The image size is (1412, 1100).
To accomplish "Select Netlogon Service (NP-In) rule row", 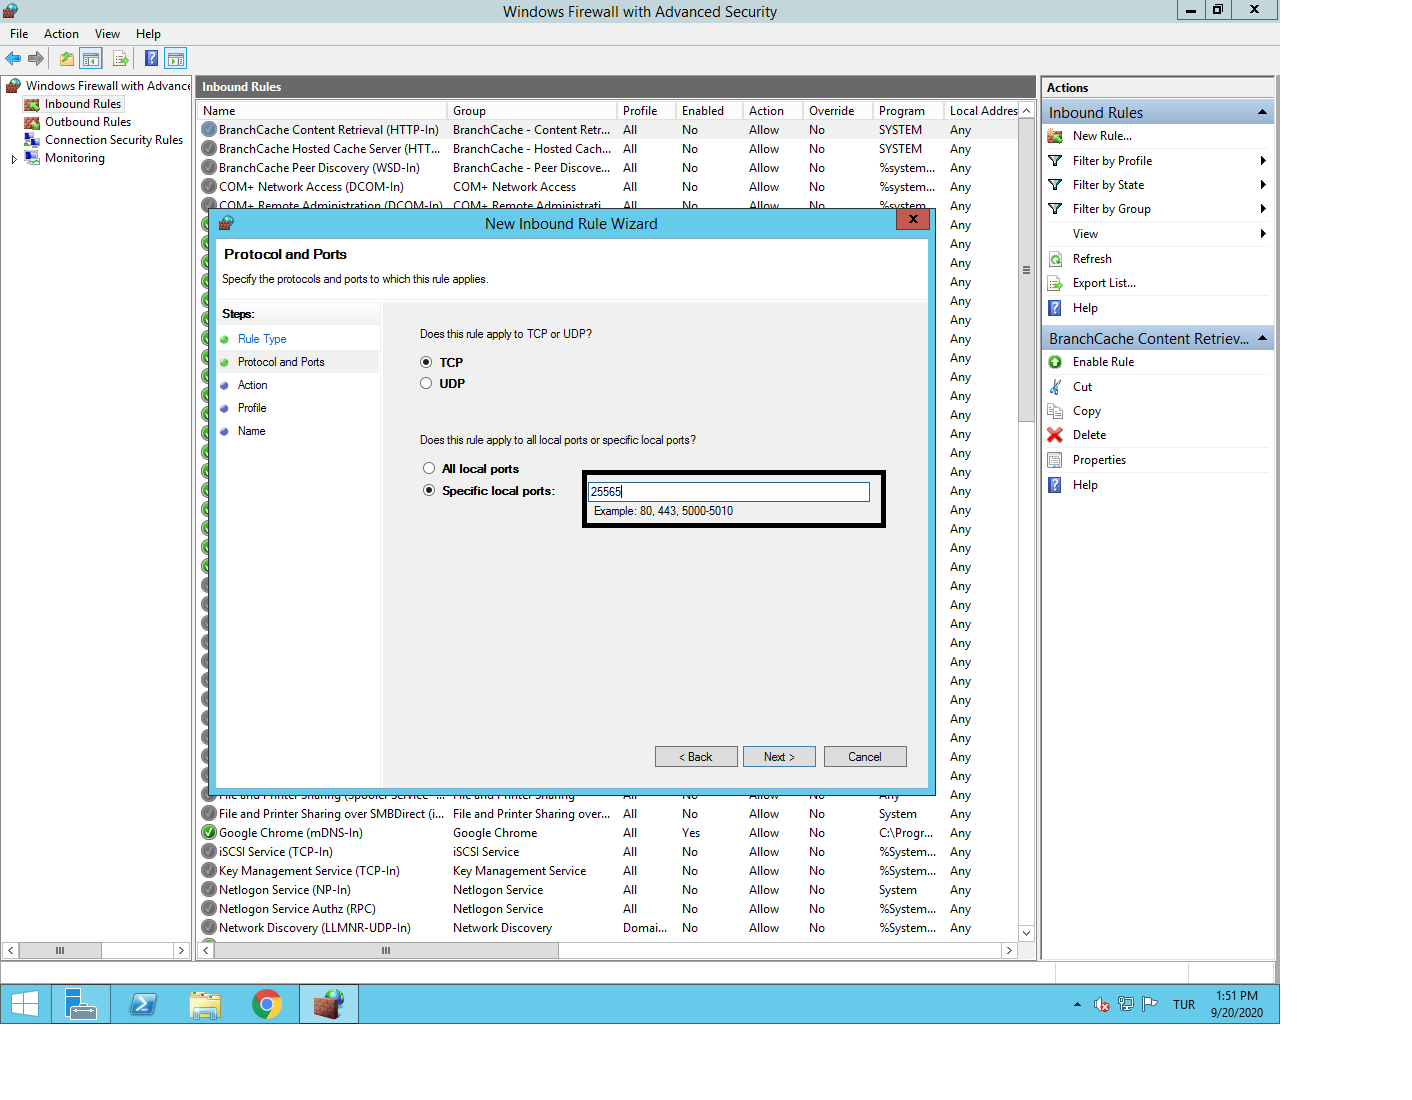I will tap(608, 890).
